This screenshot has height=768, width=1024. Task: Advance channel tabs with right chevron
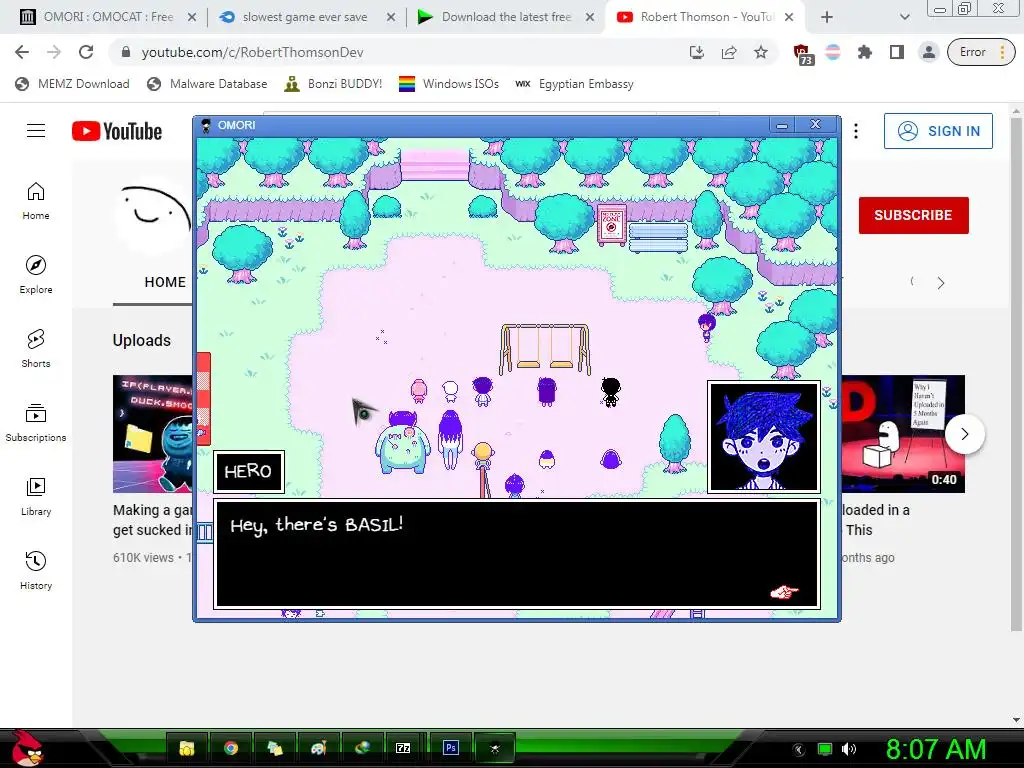941,283
